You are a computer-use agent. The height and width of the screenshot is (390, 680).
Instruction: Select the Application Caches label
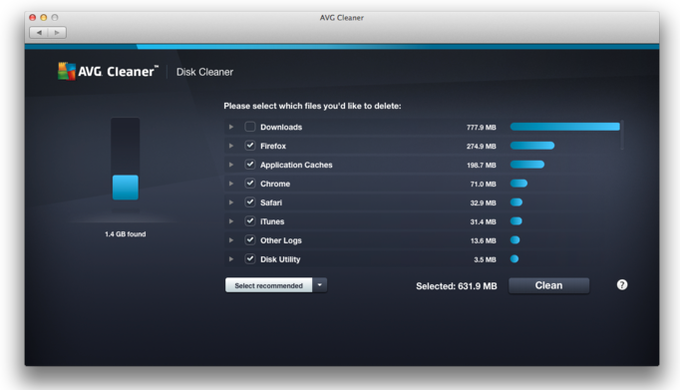pos(296,165)
